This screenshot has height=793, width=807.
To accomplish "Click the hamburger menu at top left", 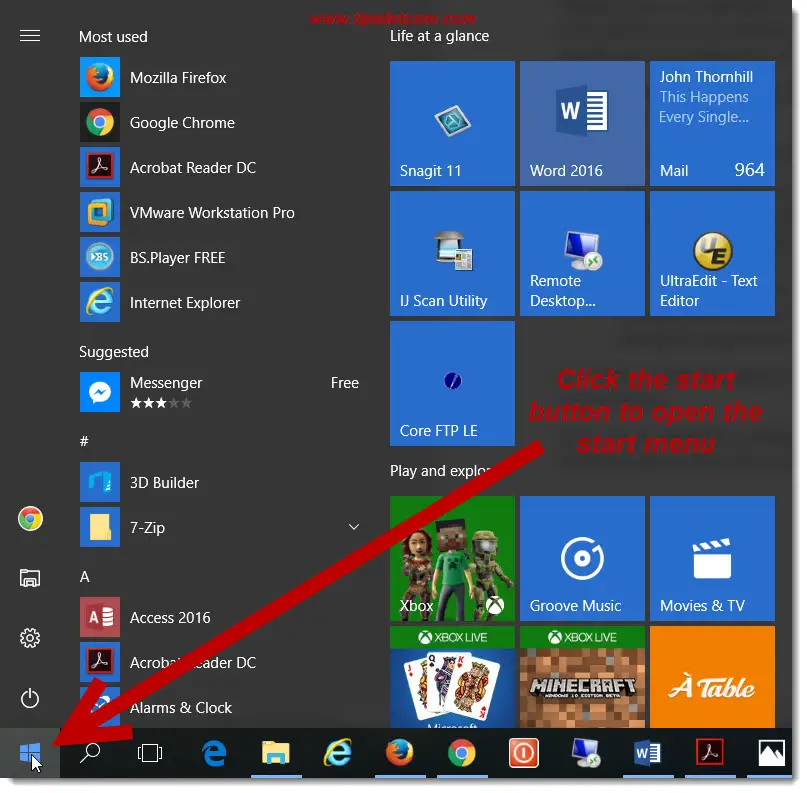I will [x=30, y=36].
